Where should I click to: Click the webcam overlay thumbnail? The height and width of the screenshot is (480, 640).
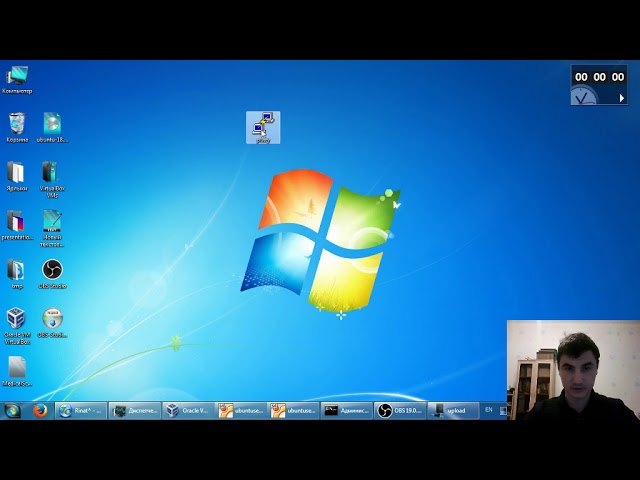573,370
